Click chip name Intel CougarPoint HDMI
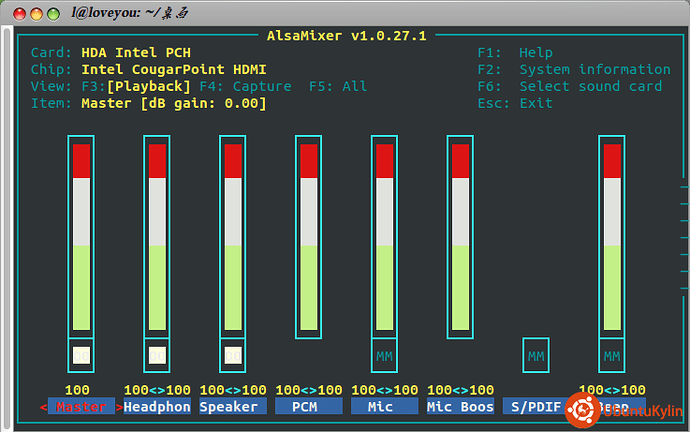690x432 pixels. click(174, 70)
